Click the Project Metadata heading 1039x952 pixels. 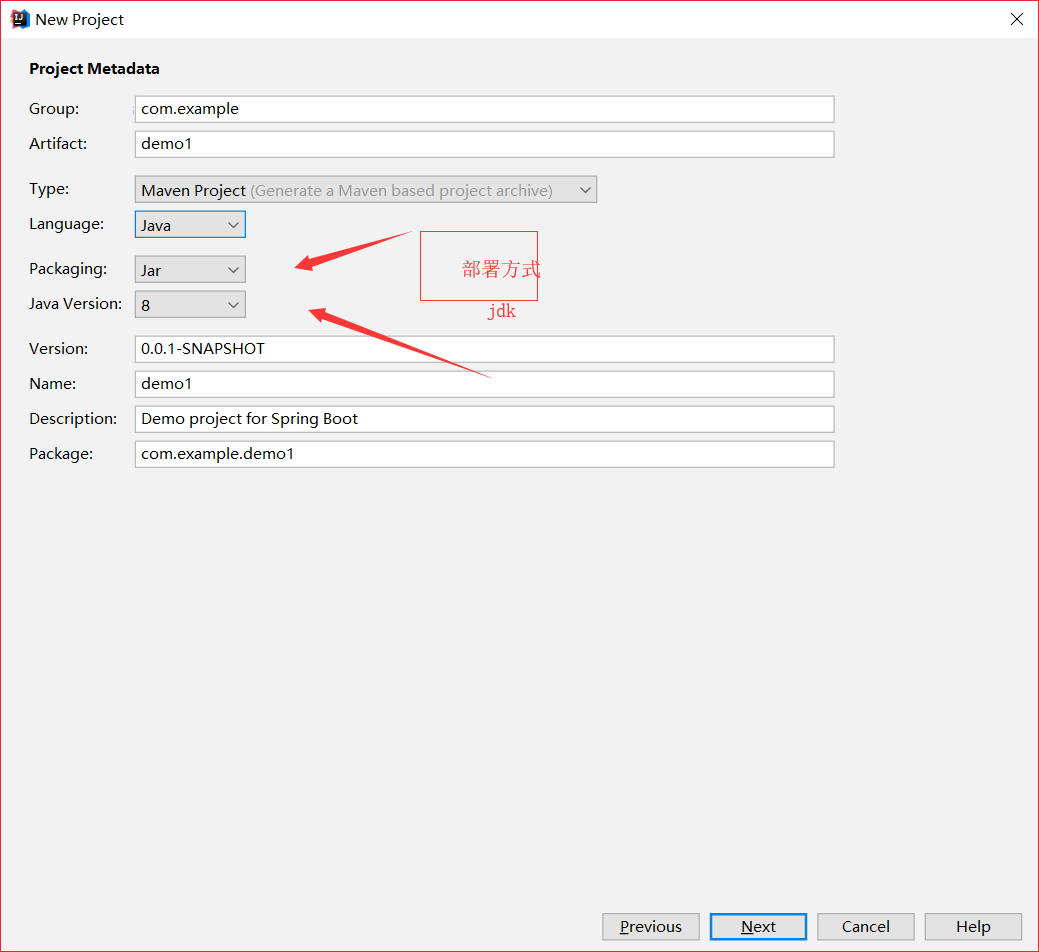(94, 69)
